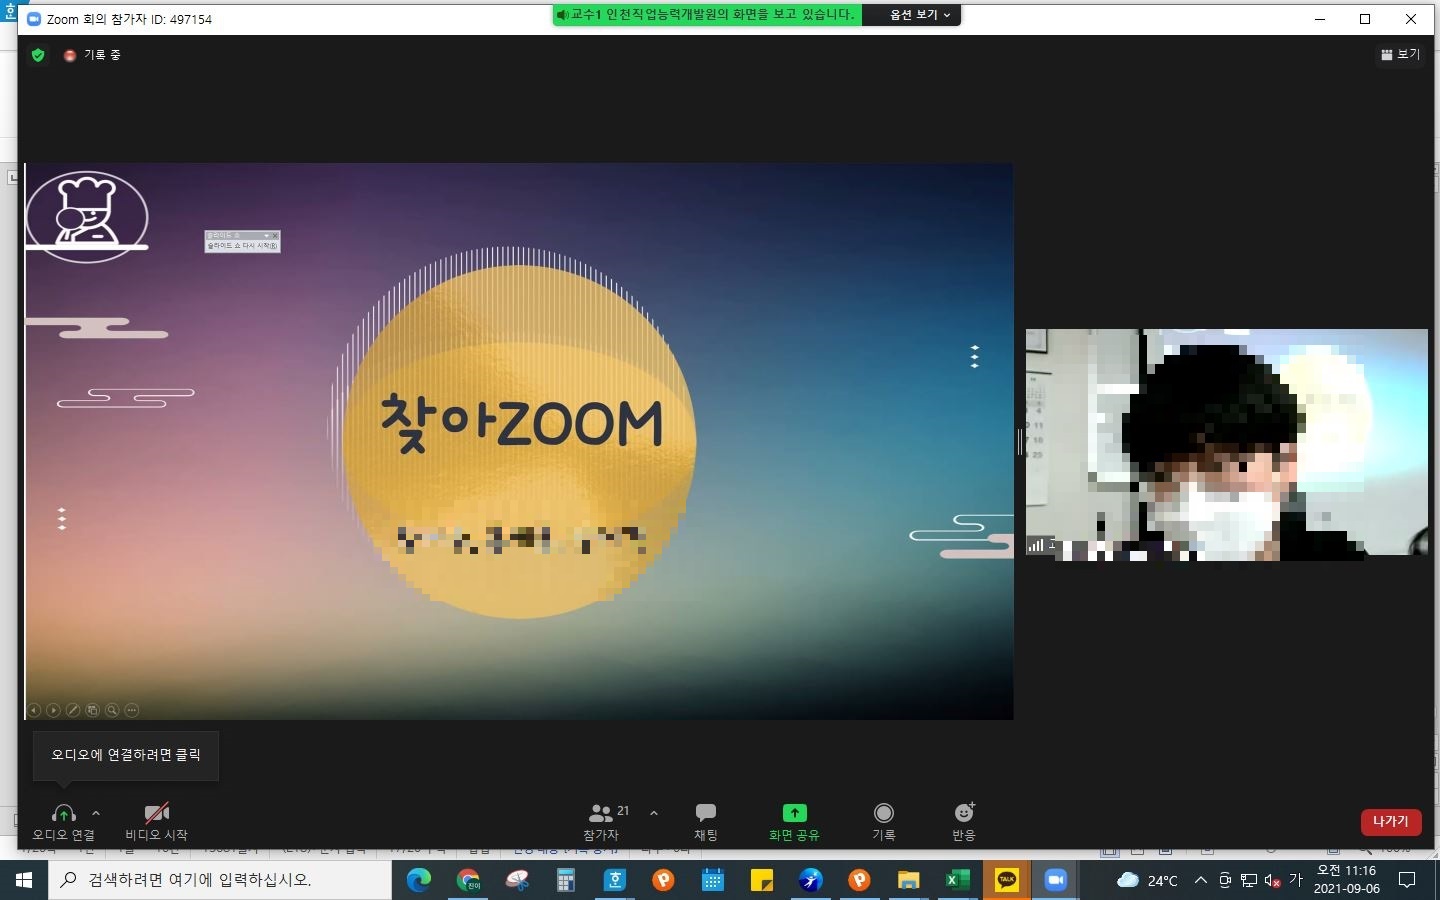Click the taskbar search input box
Screen dimensions: 1440x900
(220, 880)
